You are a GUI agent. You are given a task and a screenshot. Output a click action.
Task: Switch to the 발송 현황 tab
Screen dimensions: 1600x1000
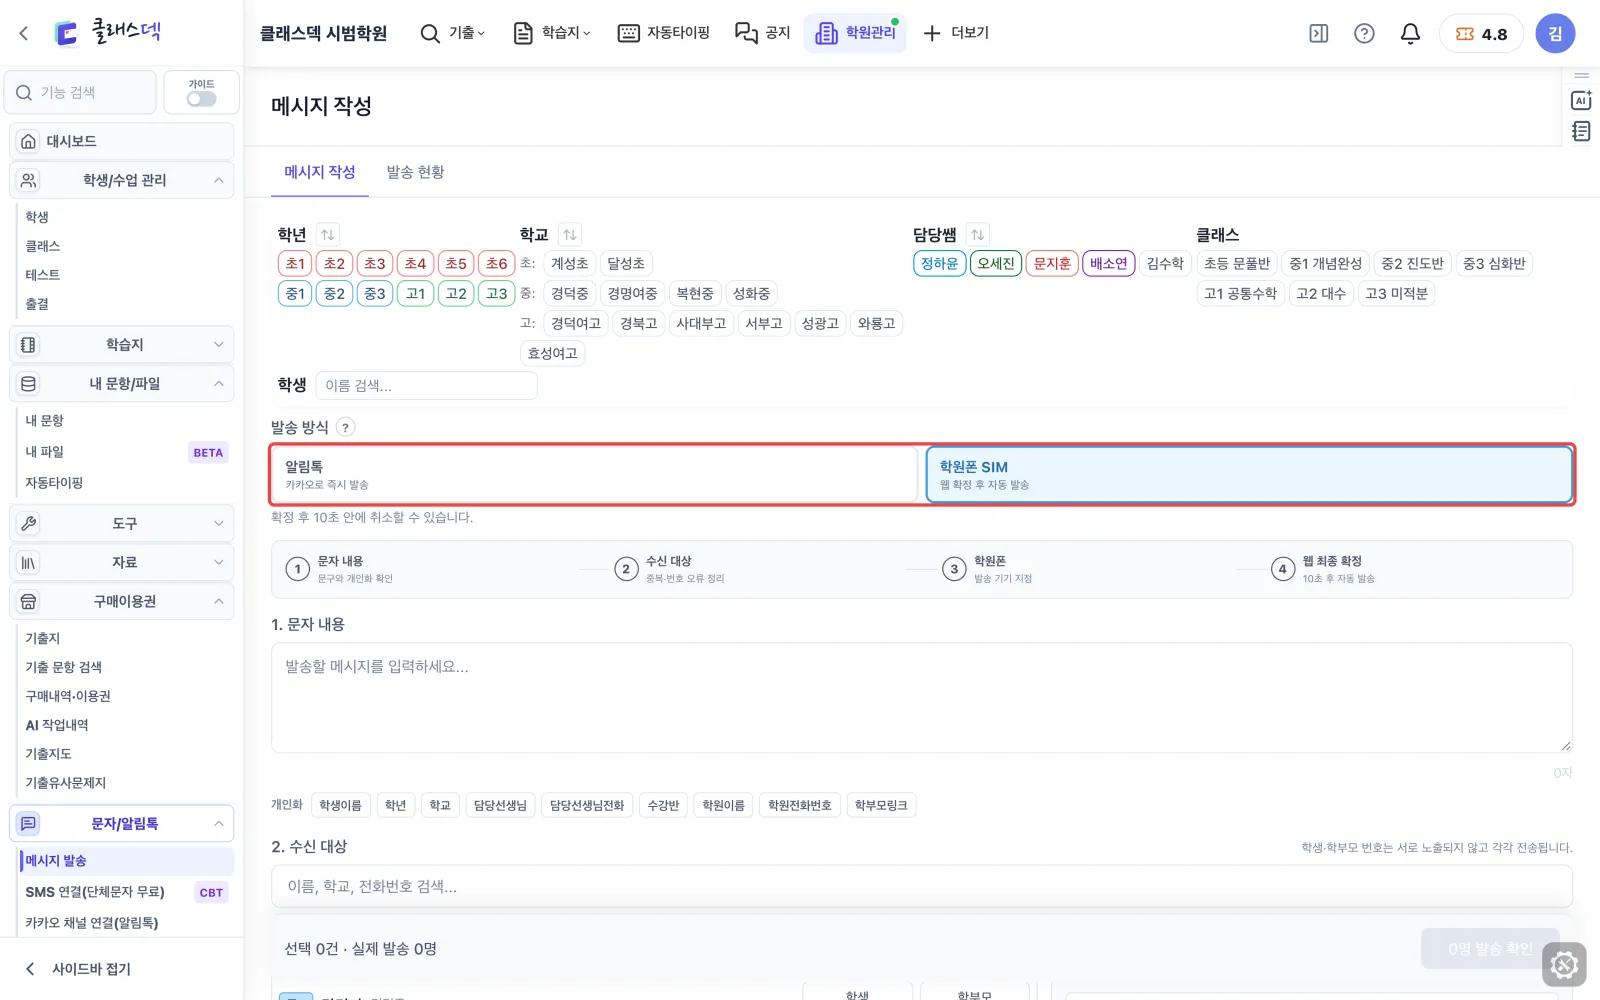click(x=415, y=172)
